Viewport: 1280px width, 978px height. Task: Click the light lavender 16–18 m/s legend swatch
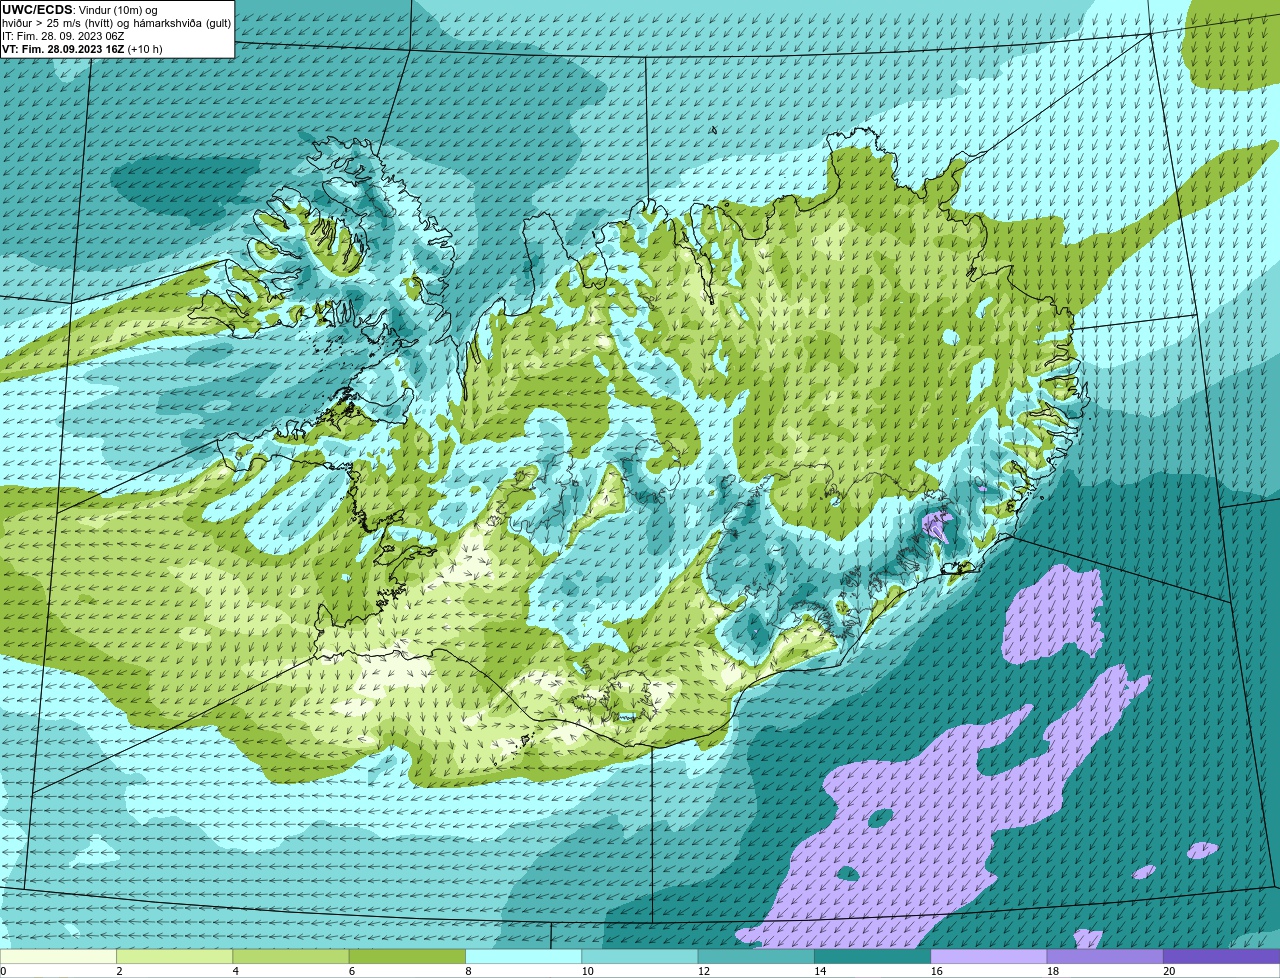tap(989, 956)
